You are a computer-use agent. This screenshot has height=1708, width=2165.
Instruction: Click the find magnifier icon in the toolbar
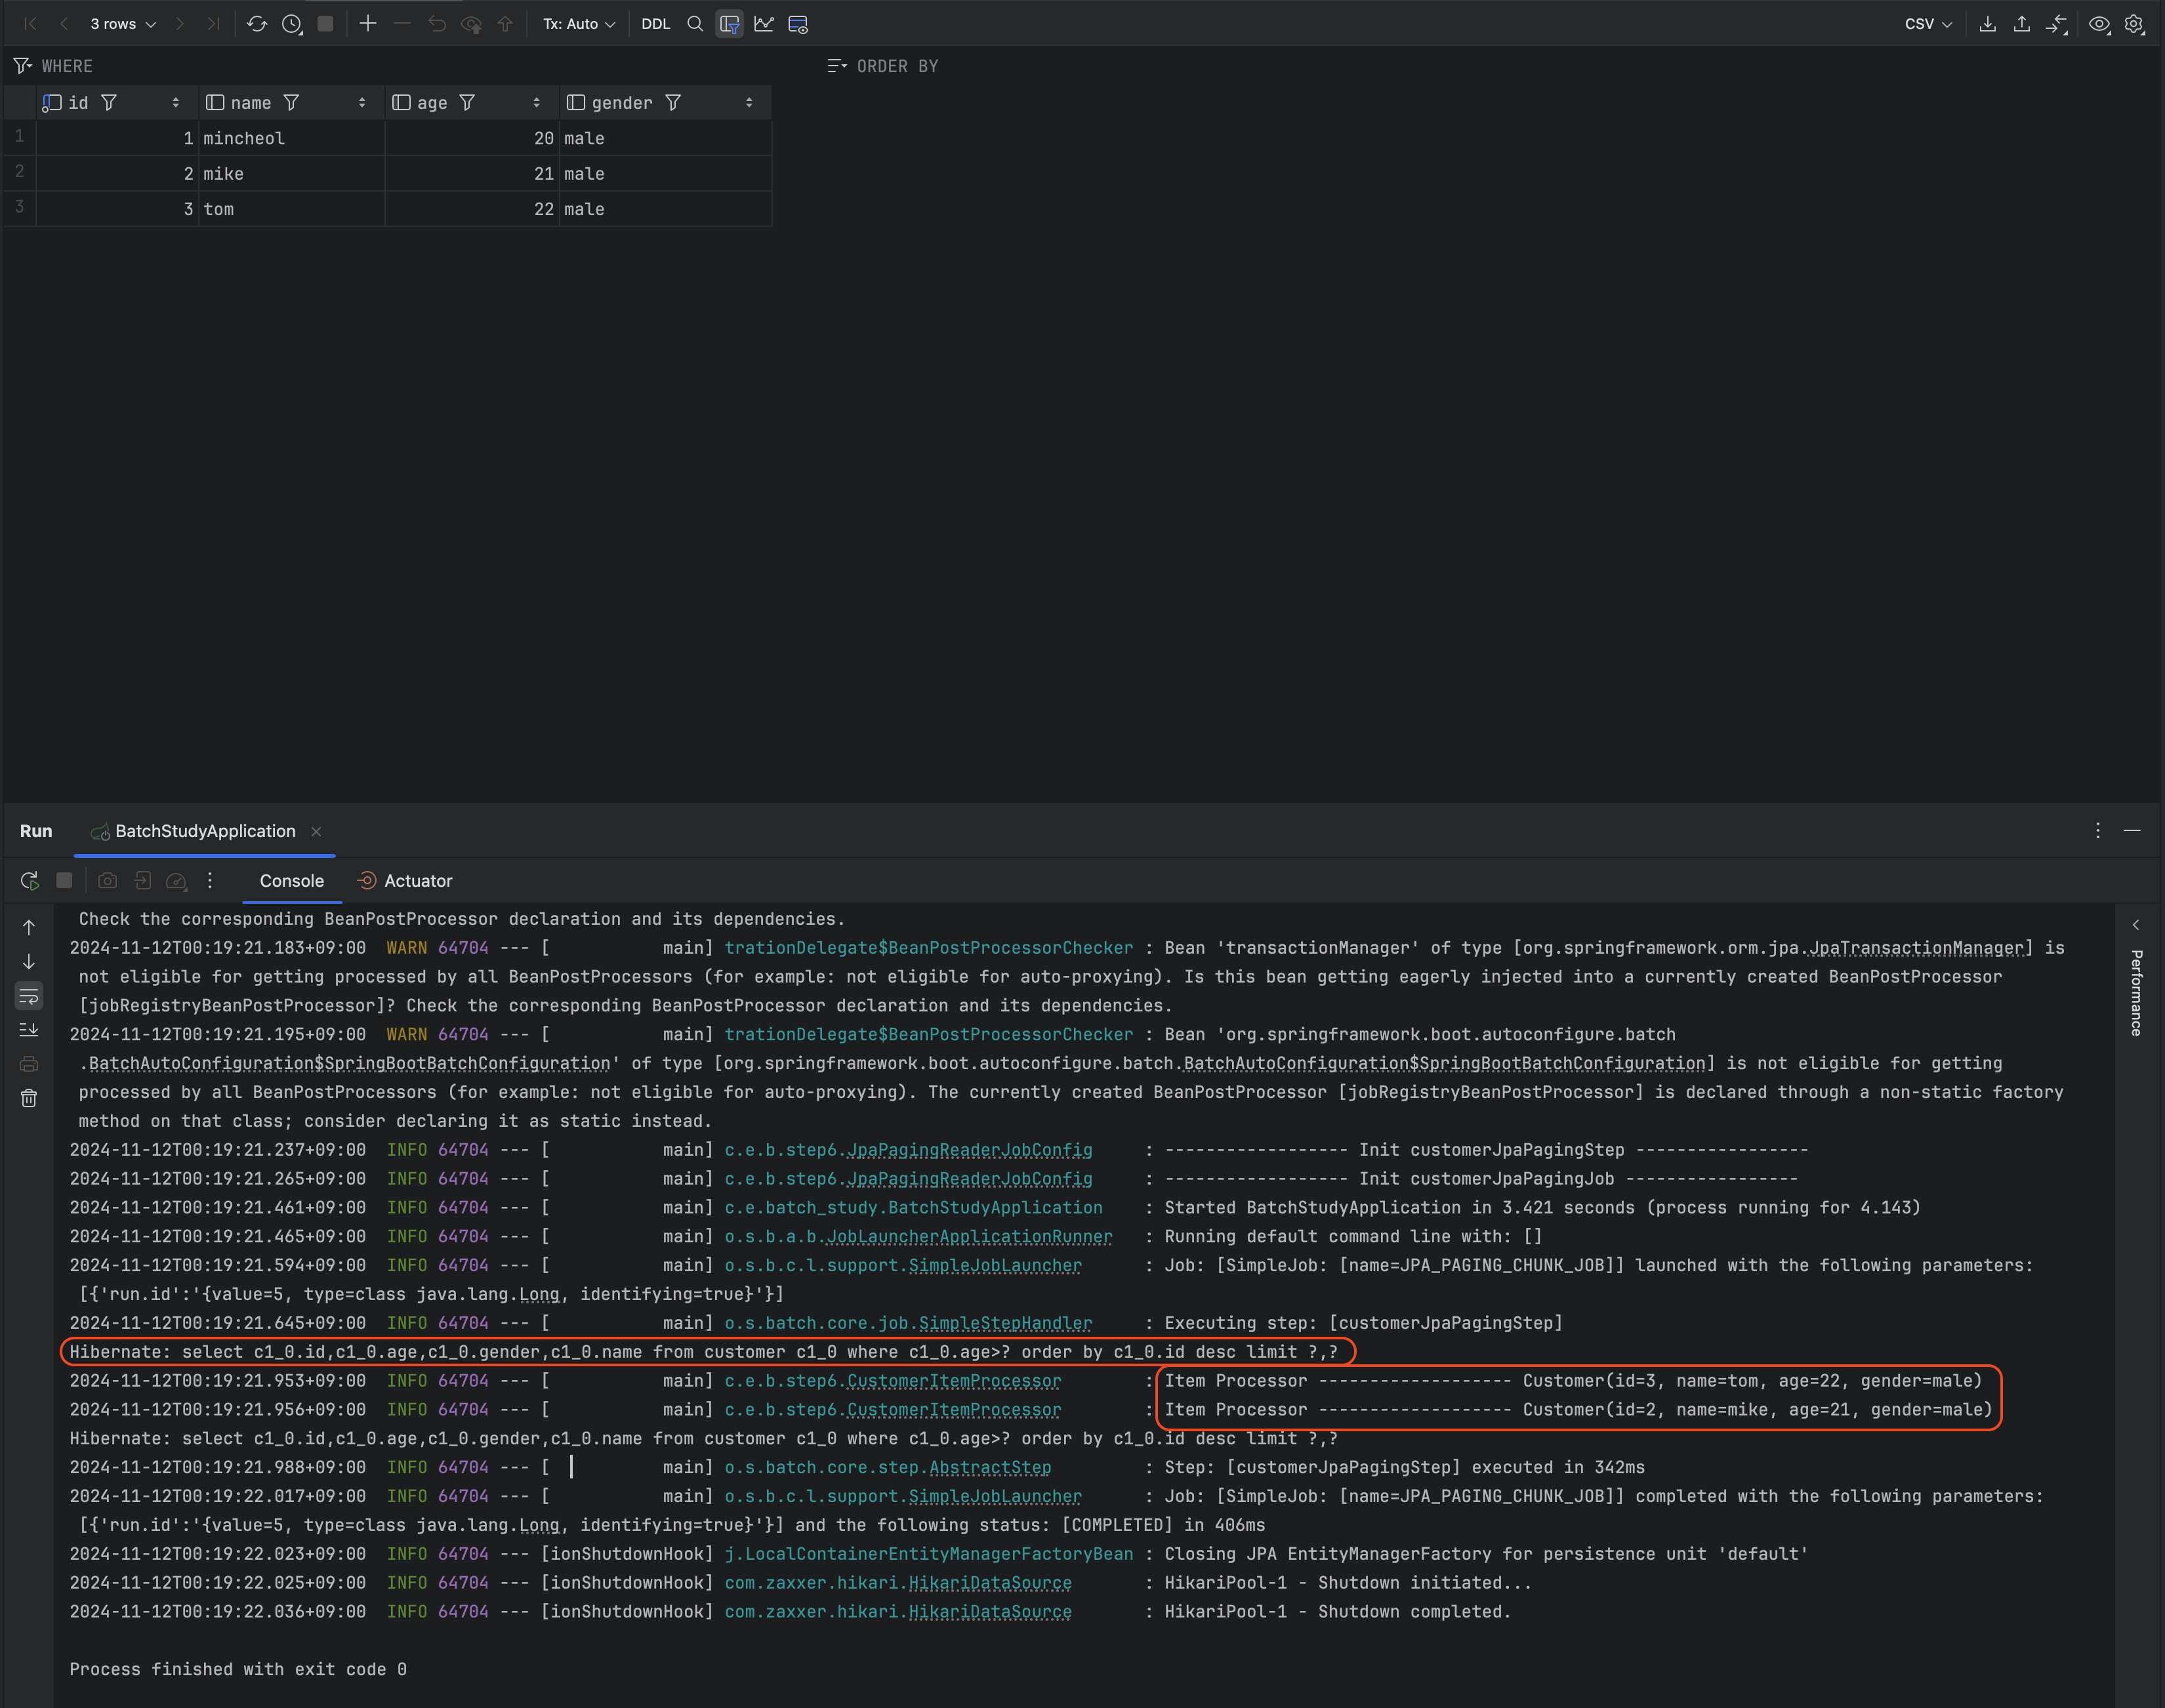click(695, 24)
